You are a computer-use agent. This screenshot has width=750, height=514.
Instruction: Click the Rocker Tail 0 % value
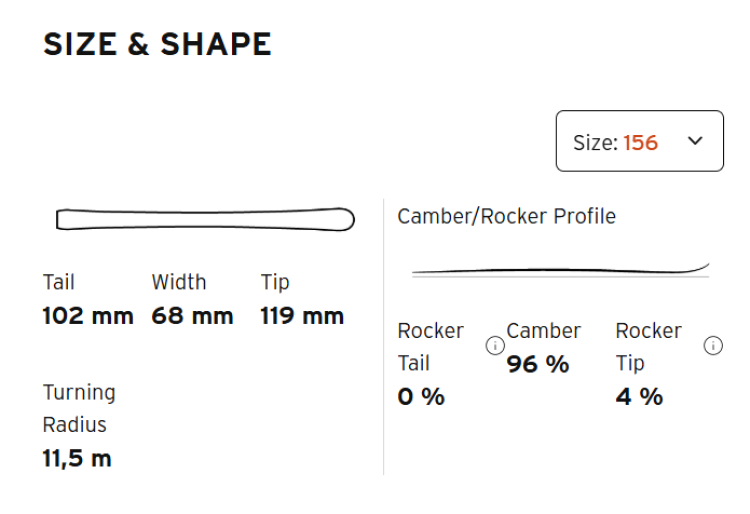(421, 396)
